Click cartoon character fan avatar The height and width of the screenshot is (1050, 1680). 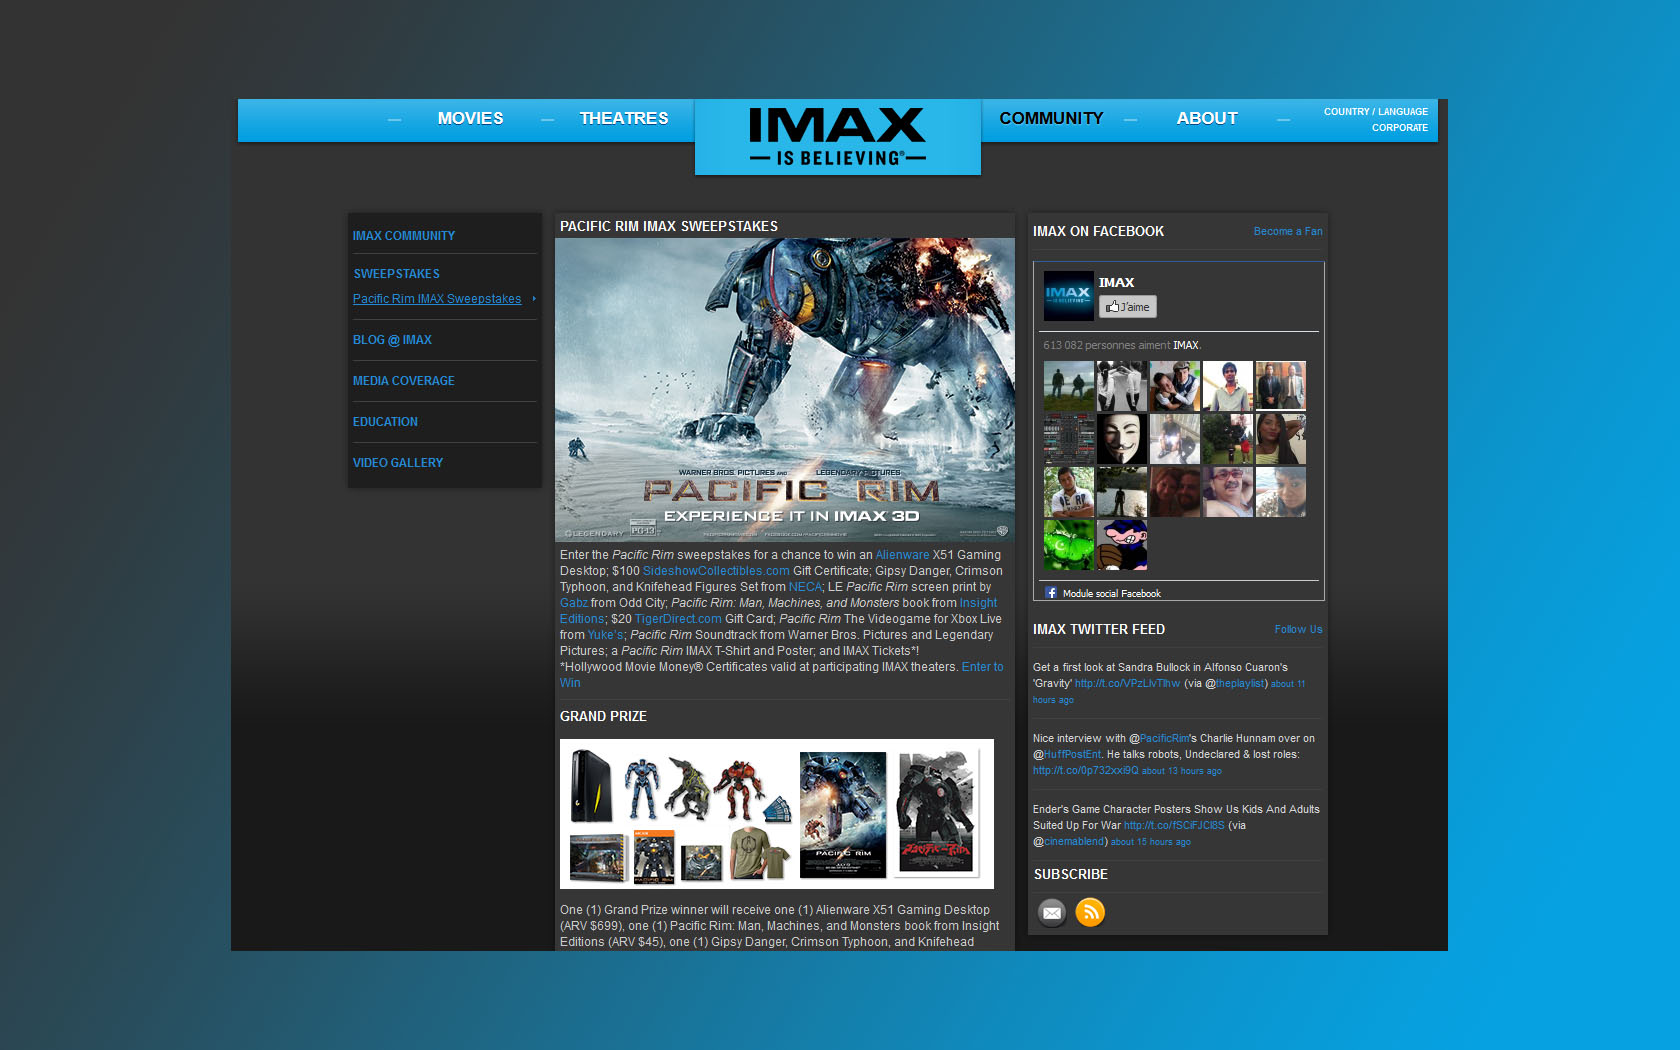coord(1122,545)
